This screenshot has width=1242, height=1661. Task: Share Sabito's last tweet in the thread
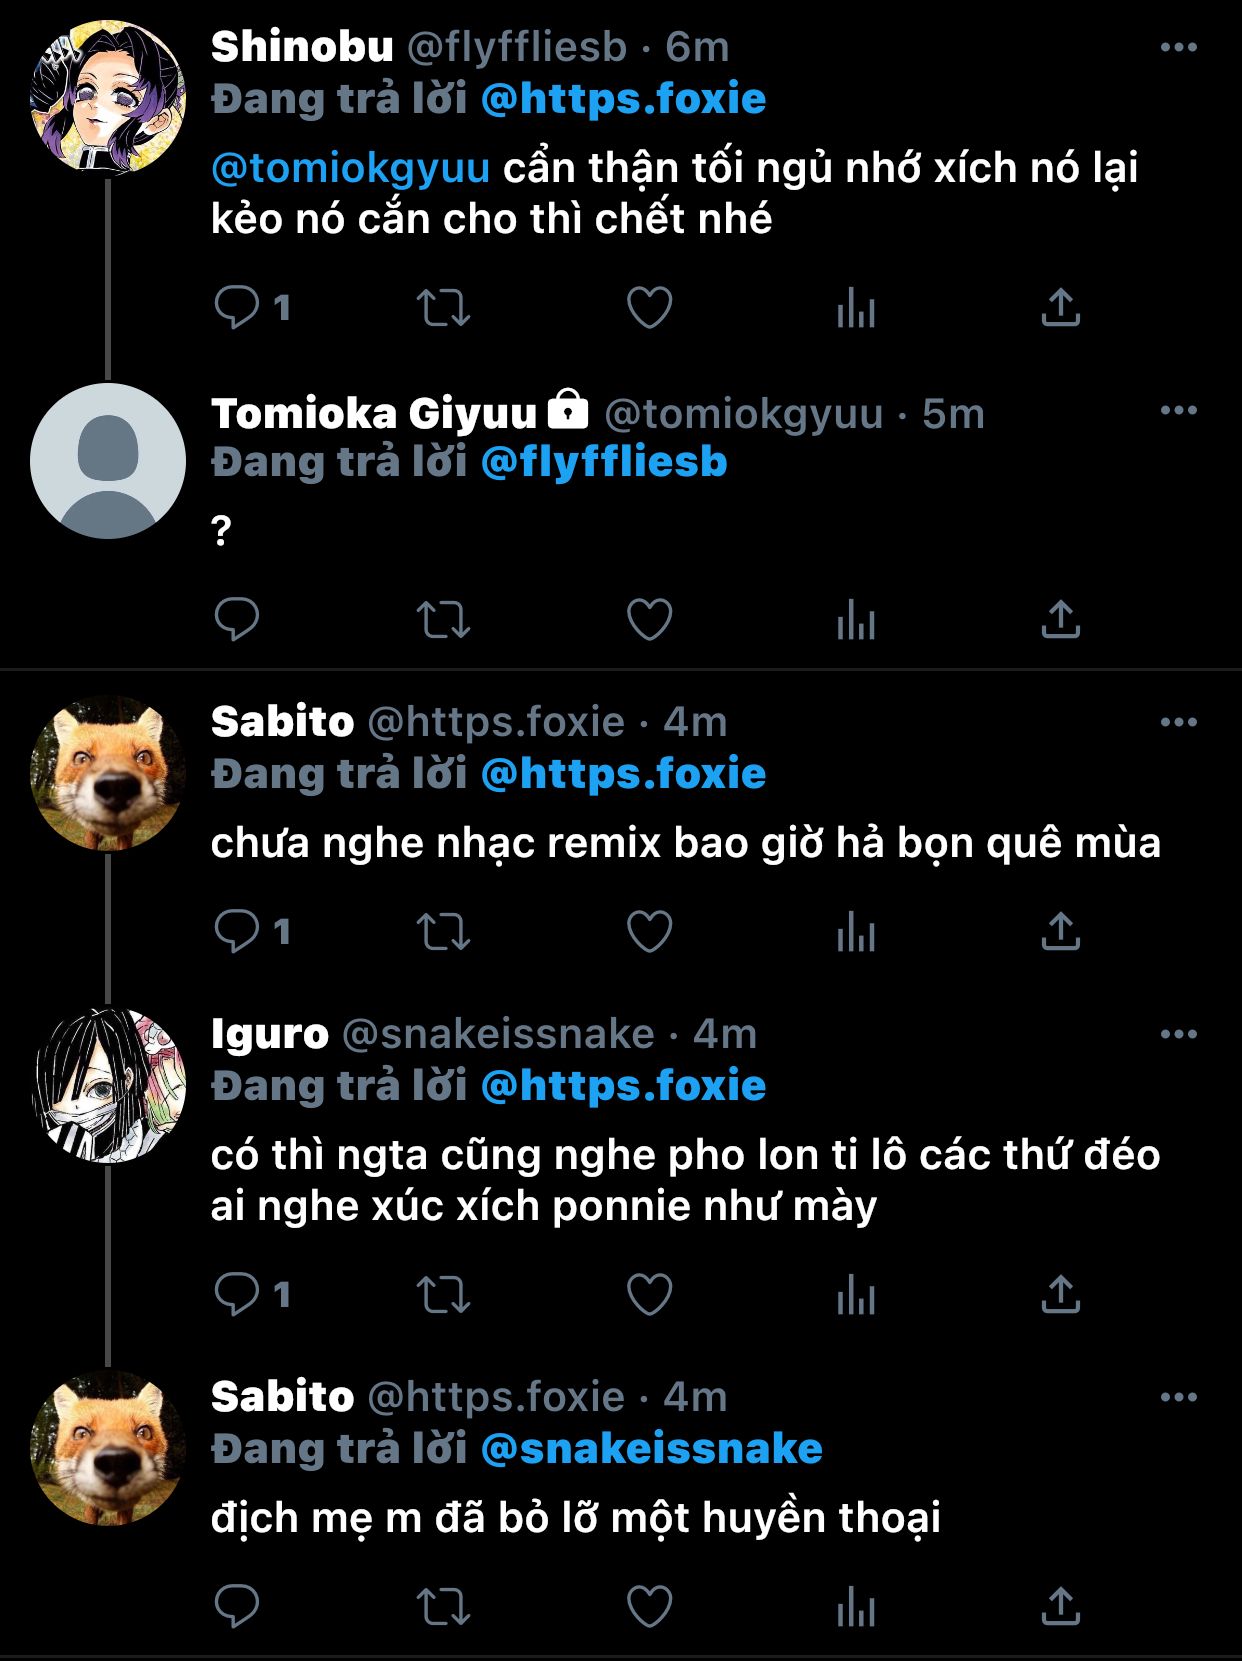point(1060,1606)
